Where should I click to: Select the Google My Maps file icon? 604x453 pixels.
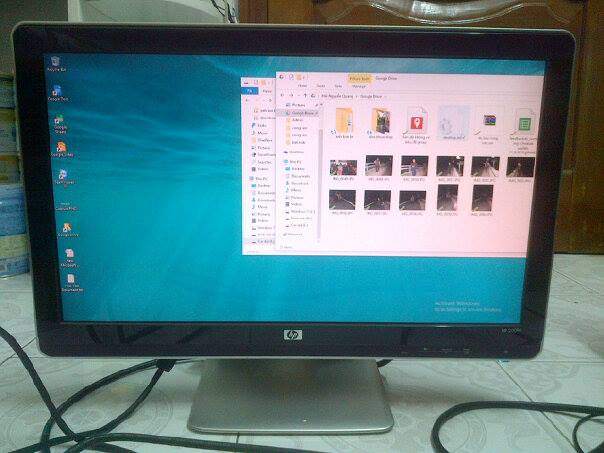click(415, 122)
